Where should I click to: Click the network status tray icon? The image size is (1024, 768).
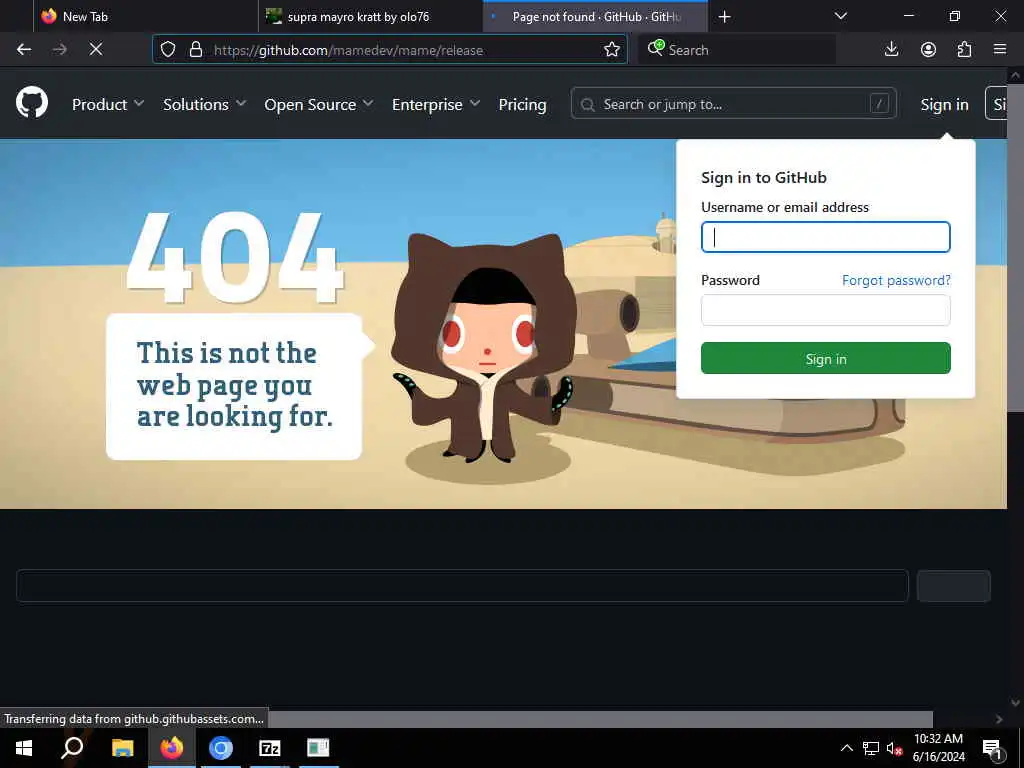871,748
